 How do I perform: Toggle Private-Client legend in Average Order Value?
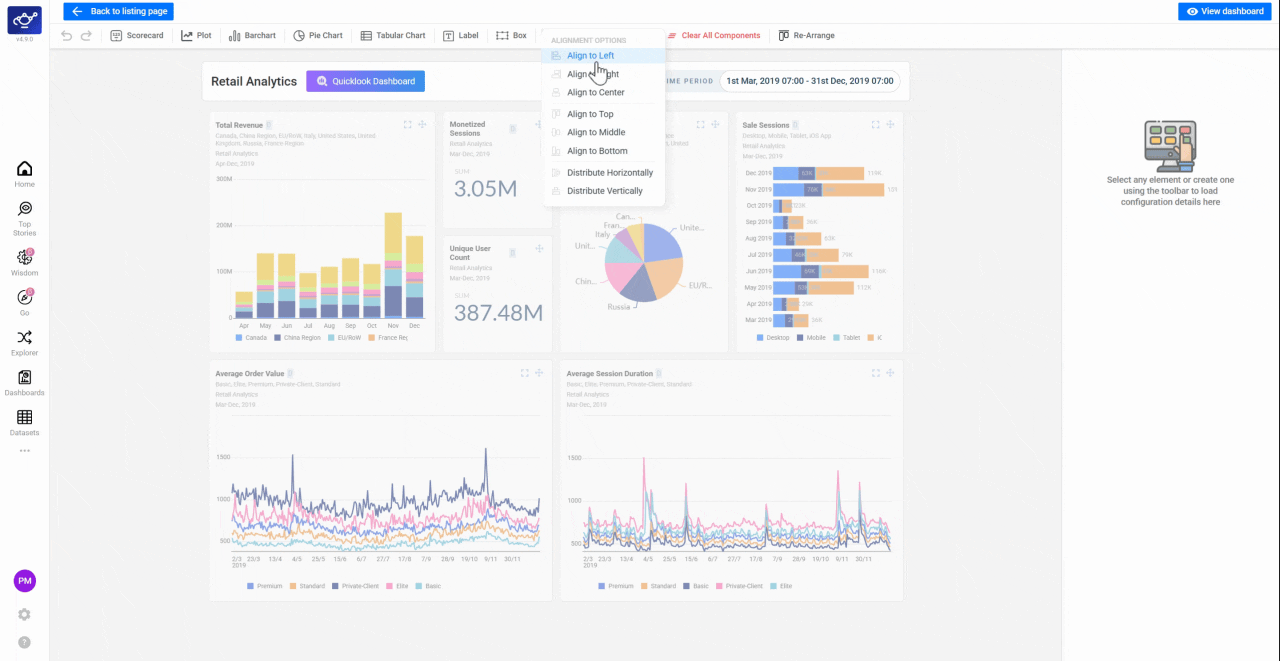[355, 586]
